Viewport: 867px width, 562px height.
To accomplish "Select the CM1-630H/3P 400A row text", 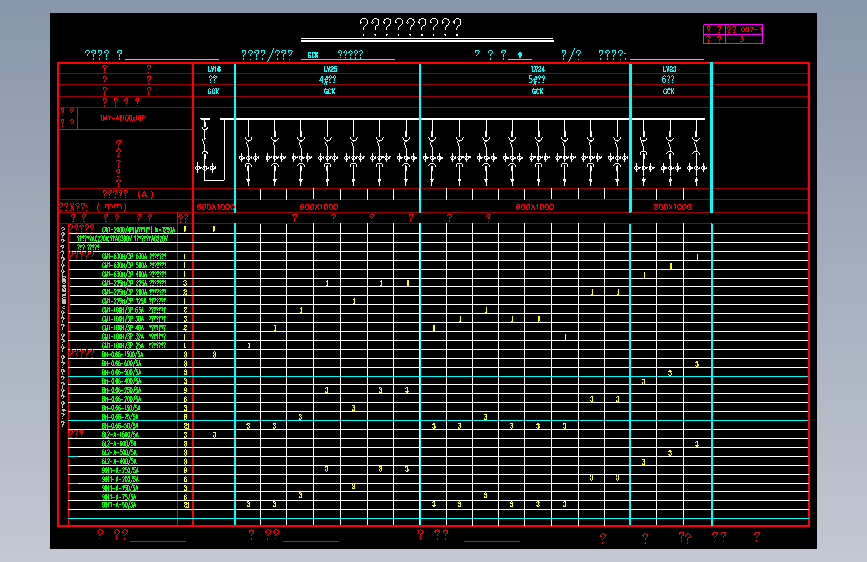I will coord(134,274).
